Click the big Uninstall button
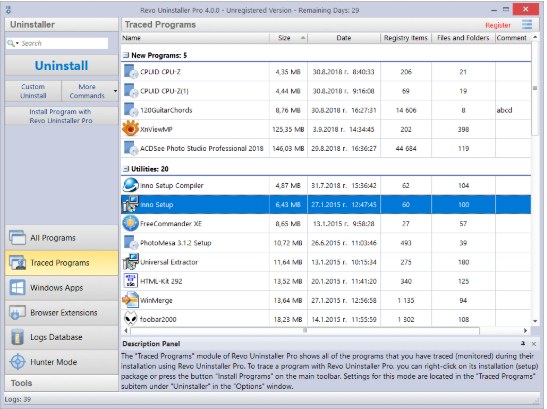This screenshot has width=547, height=409. point(62,66)
